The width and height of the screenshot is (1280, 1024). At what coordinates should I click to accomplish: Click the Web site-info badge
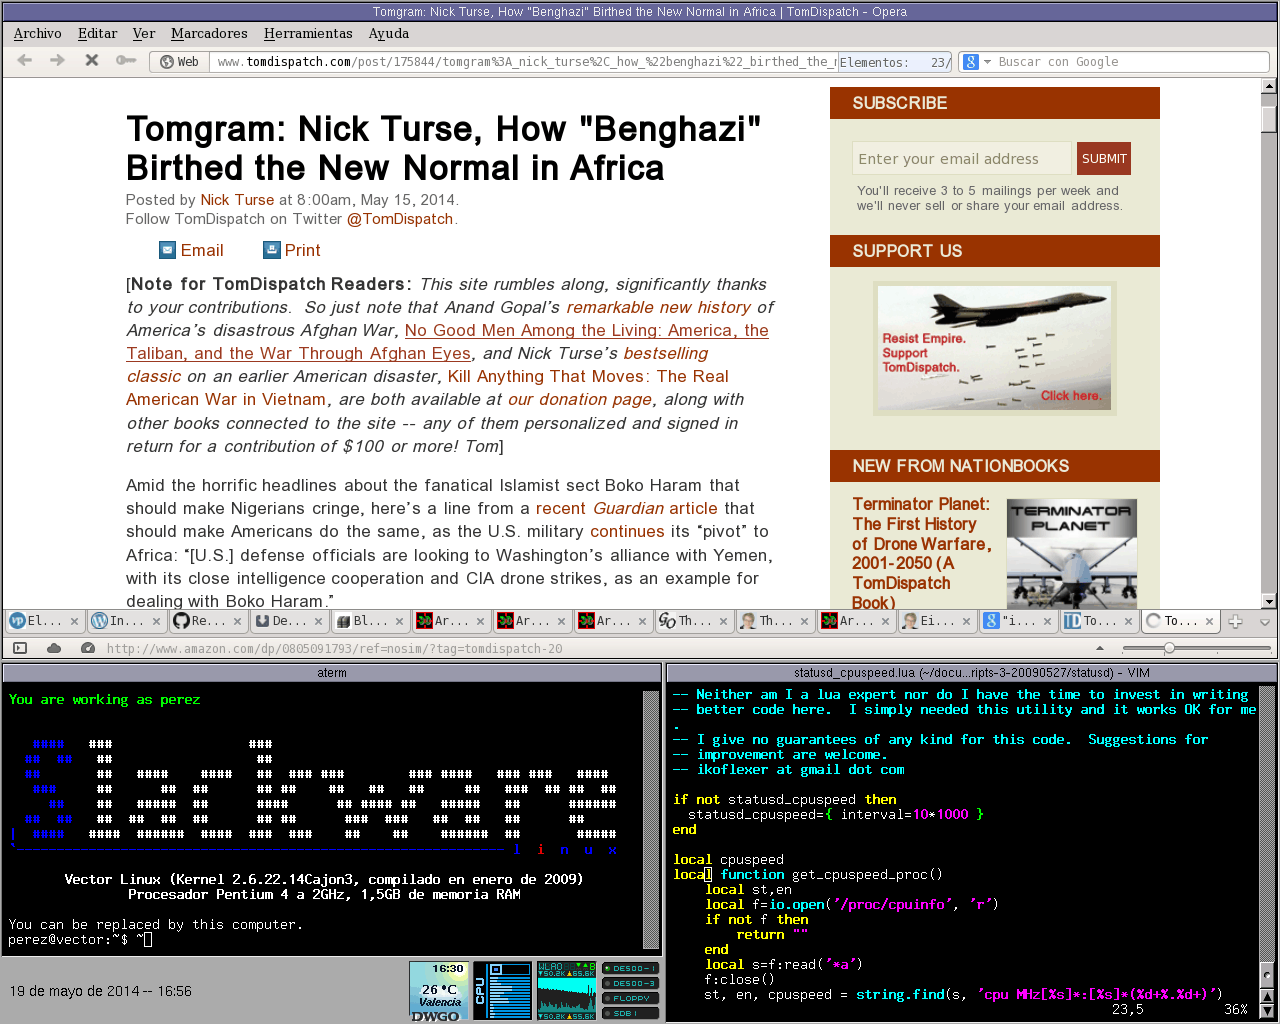click(180, 62)
